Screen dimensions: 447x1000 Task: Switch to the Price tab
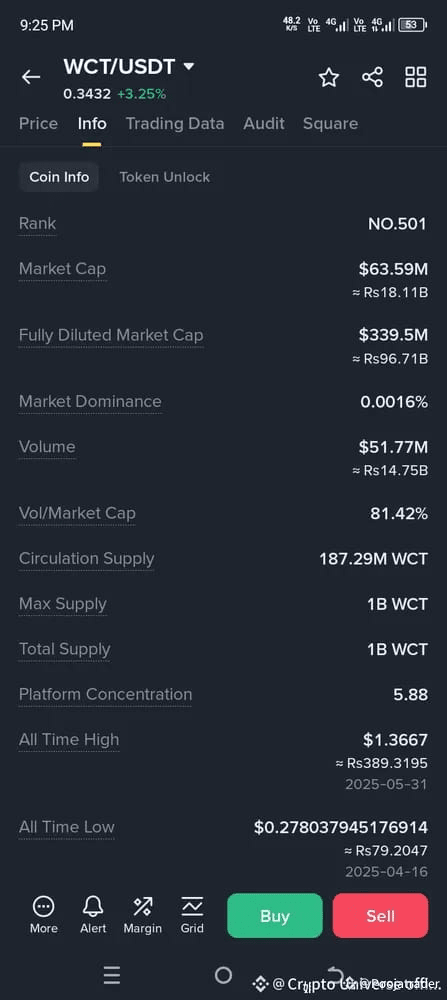pyautogui.click(x=38, y=123)
